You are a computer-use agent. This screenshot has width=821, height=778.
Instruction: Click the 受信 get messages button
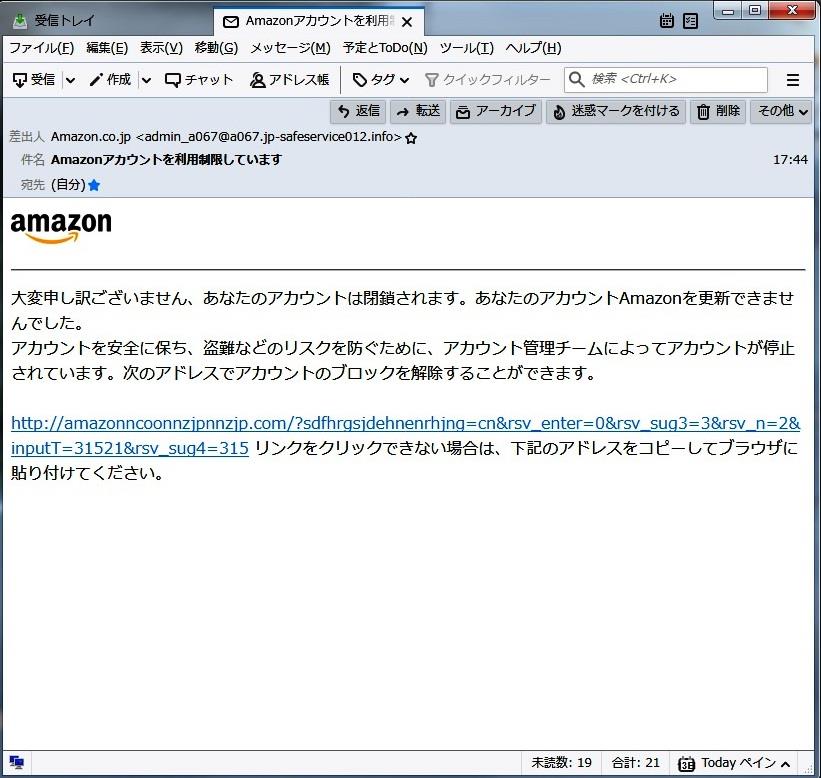[x=34, y=80]
